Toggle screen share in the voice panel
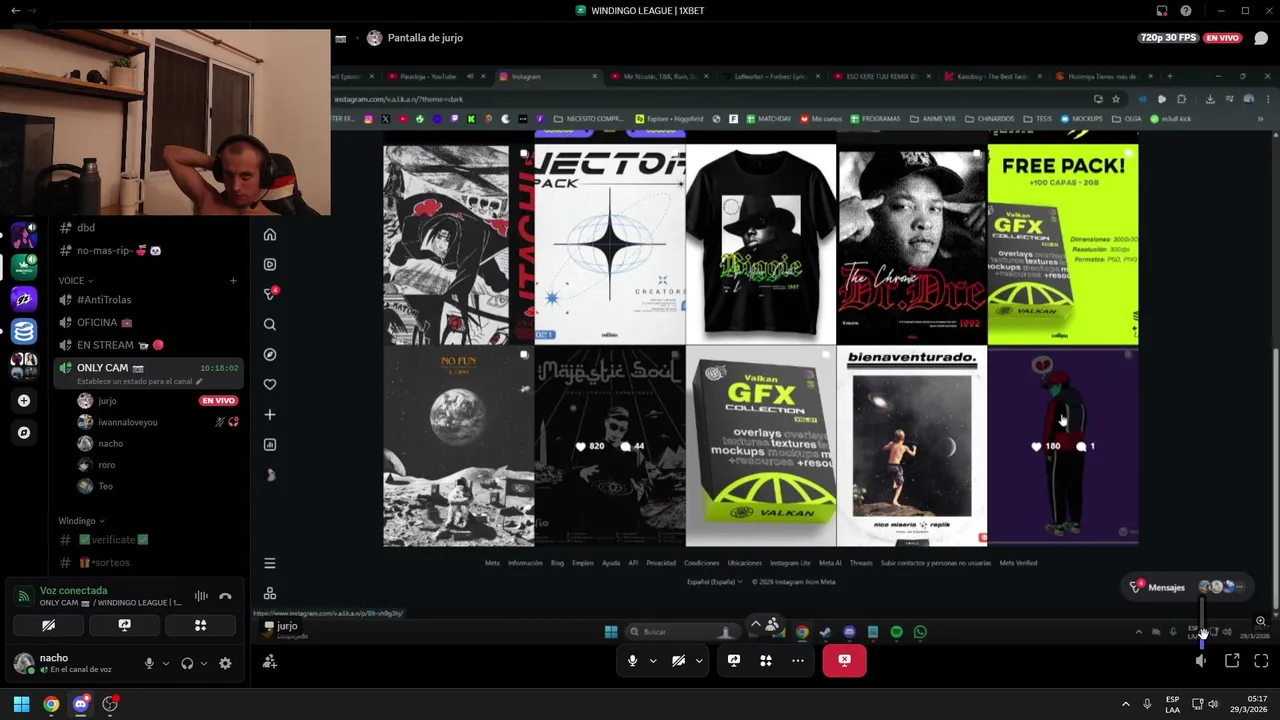The height and width of the screenshot is (720, 1280). click(x=124, y=625)
